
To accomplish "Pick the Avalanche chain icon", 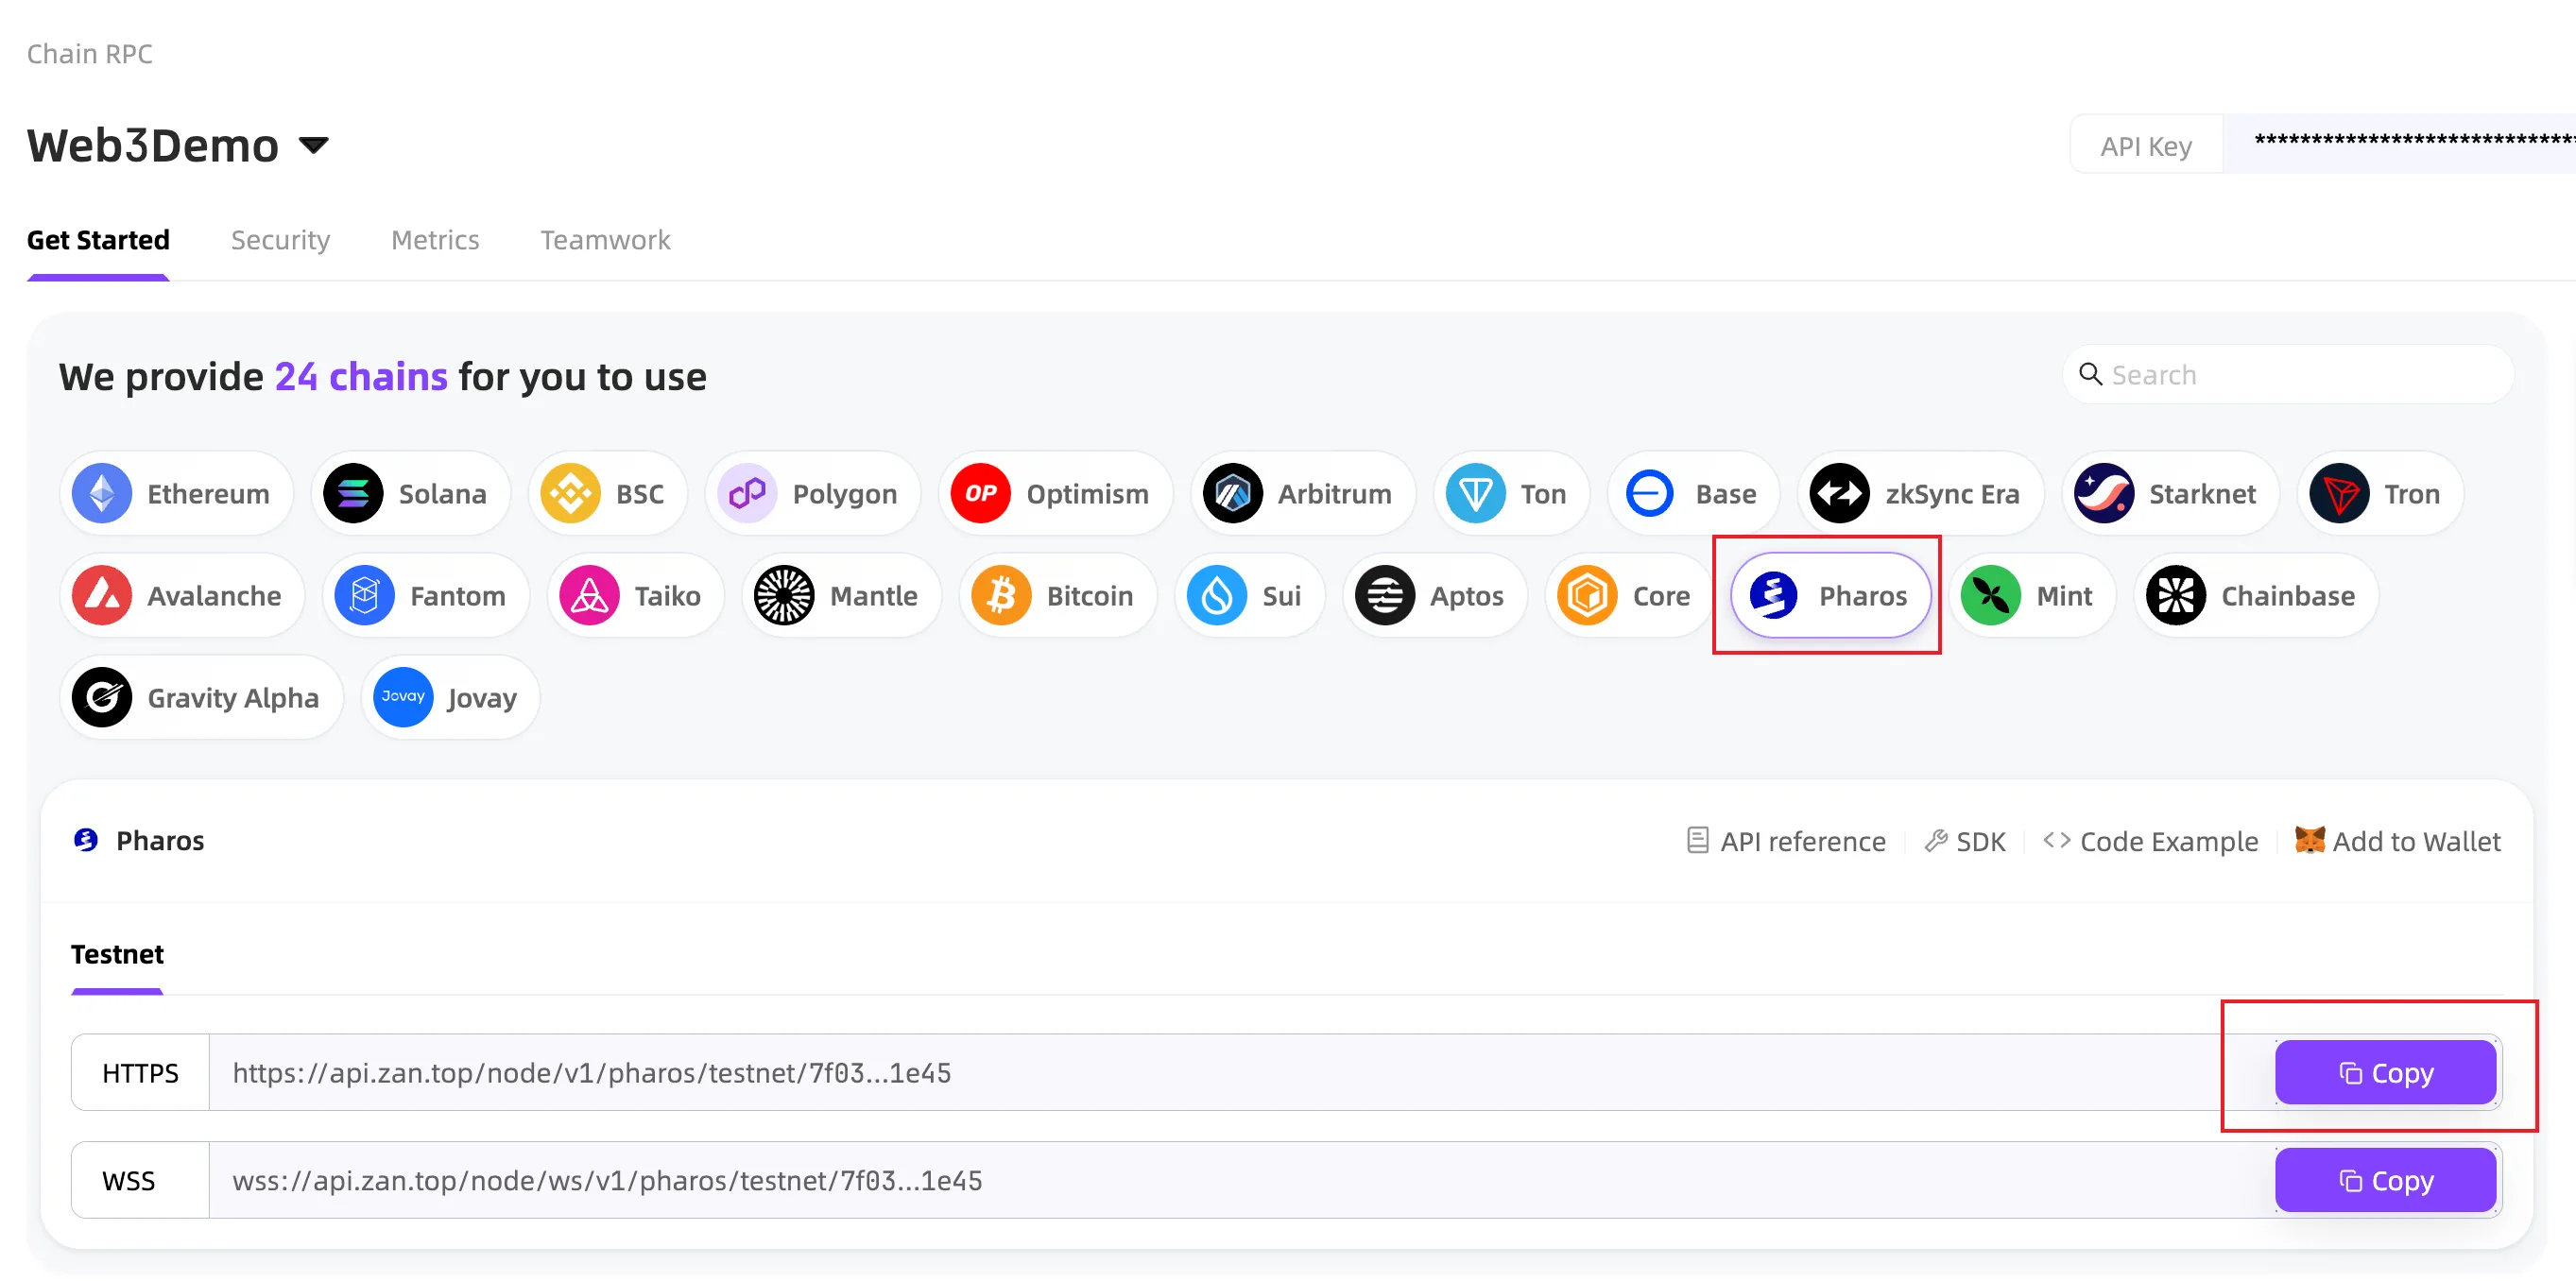I will coord(102,595).
